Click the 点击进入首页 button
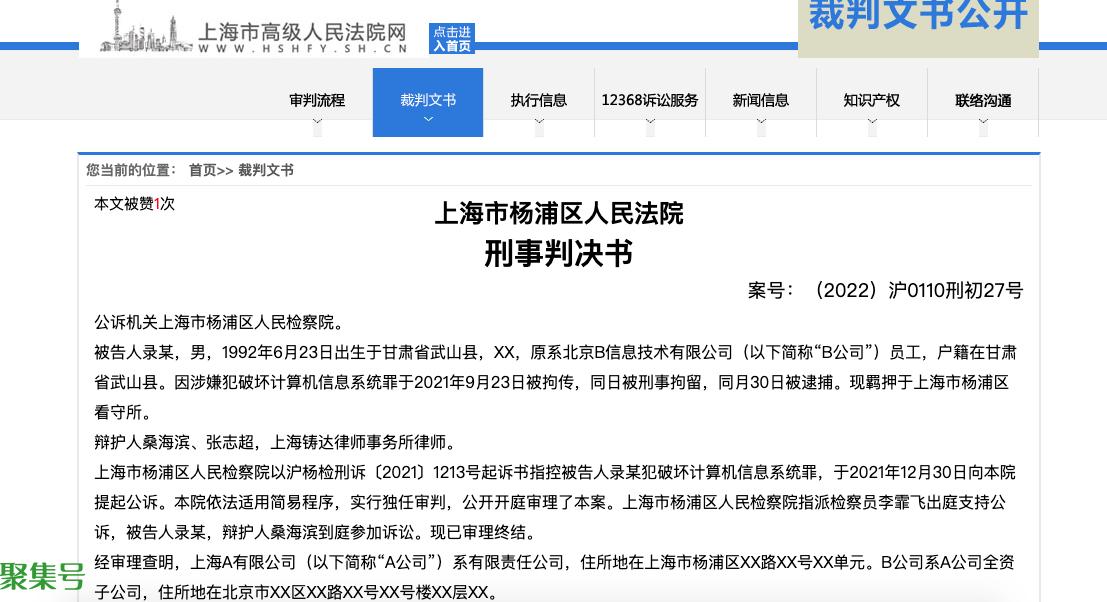The image size is (1107, 602). (x=452, y=39)
